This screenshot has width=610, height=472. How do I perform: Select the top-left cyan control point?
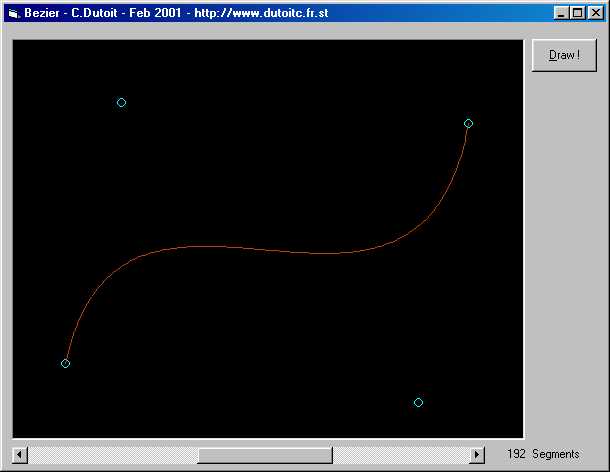121,102
